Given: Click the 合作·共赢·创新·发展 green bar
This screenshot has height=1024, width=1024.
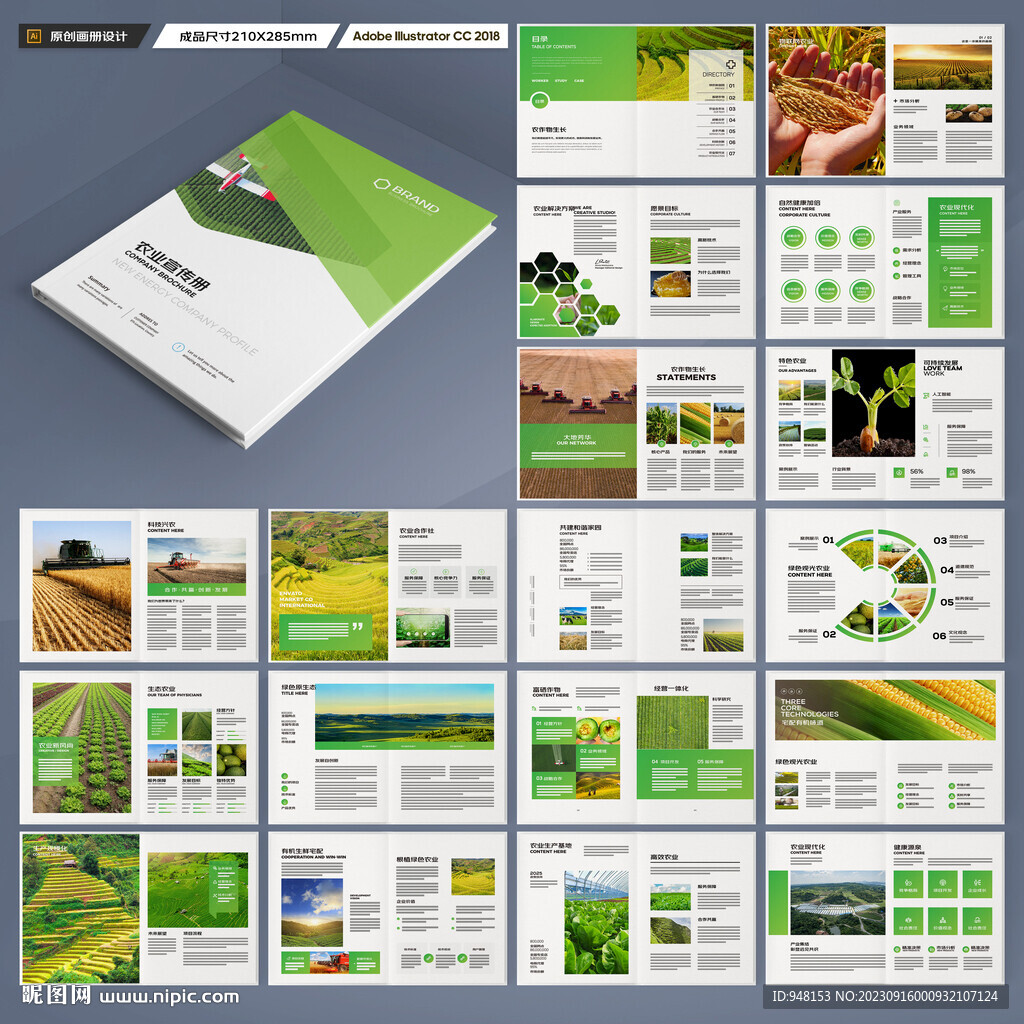Looking at the screenshot, I should pyautogui.click(x=197, y=590).
